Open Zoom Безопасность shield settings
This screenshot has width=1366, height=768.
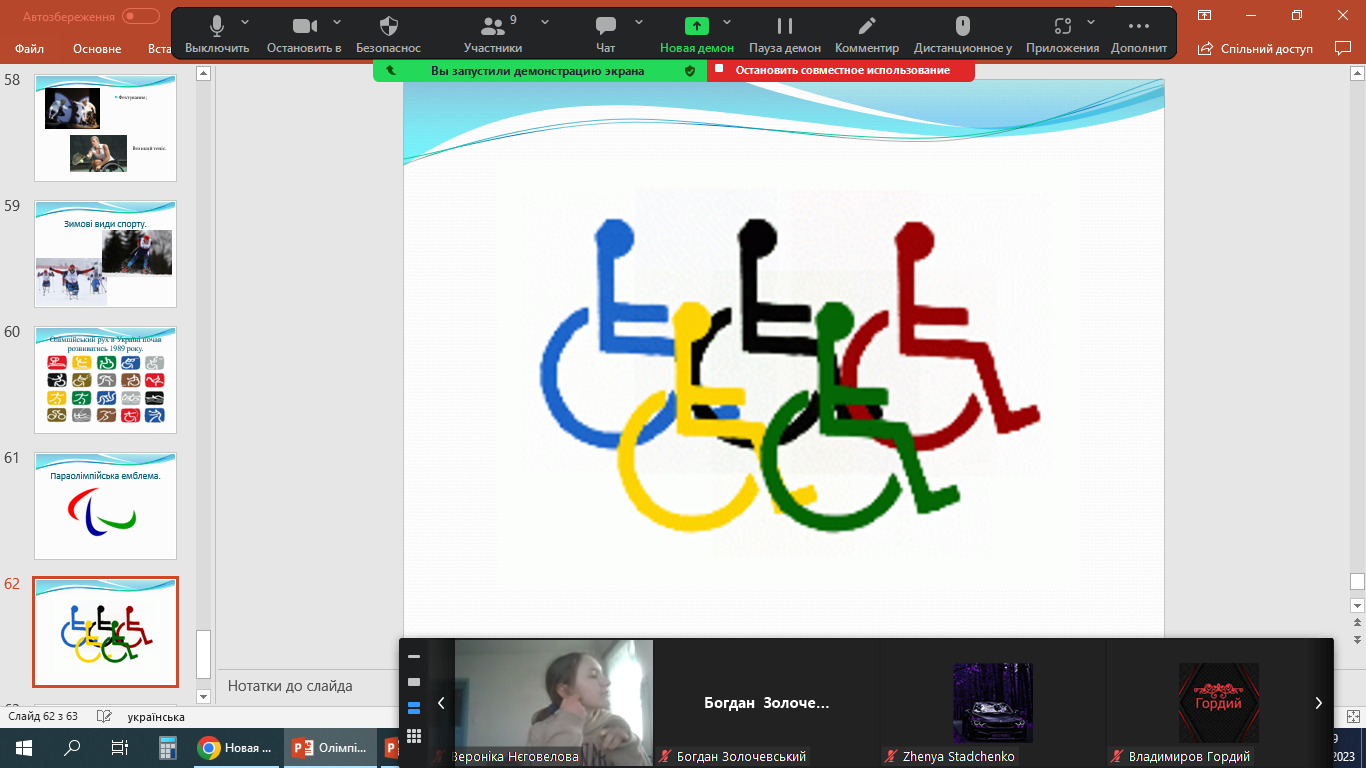coord(389,34)
